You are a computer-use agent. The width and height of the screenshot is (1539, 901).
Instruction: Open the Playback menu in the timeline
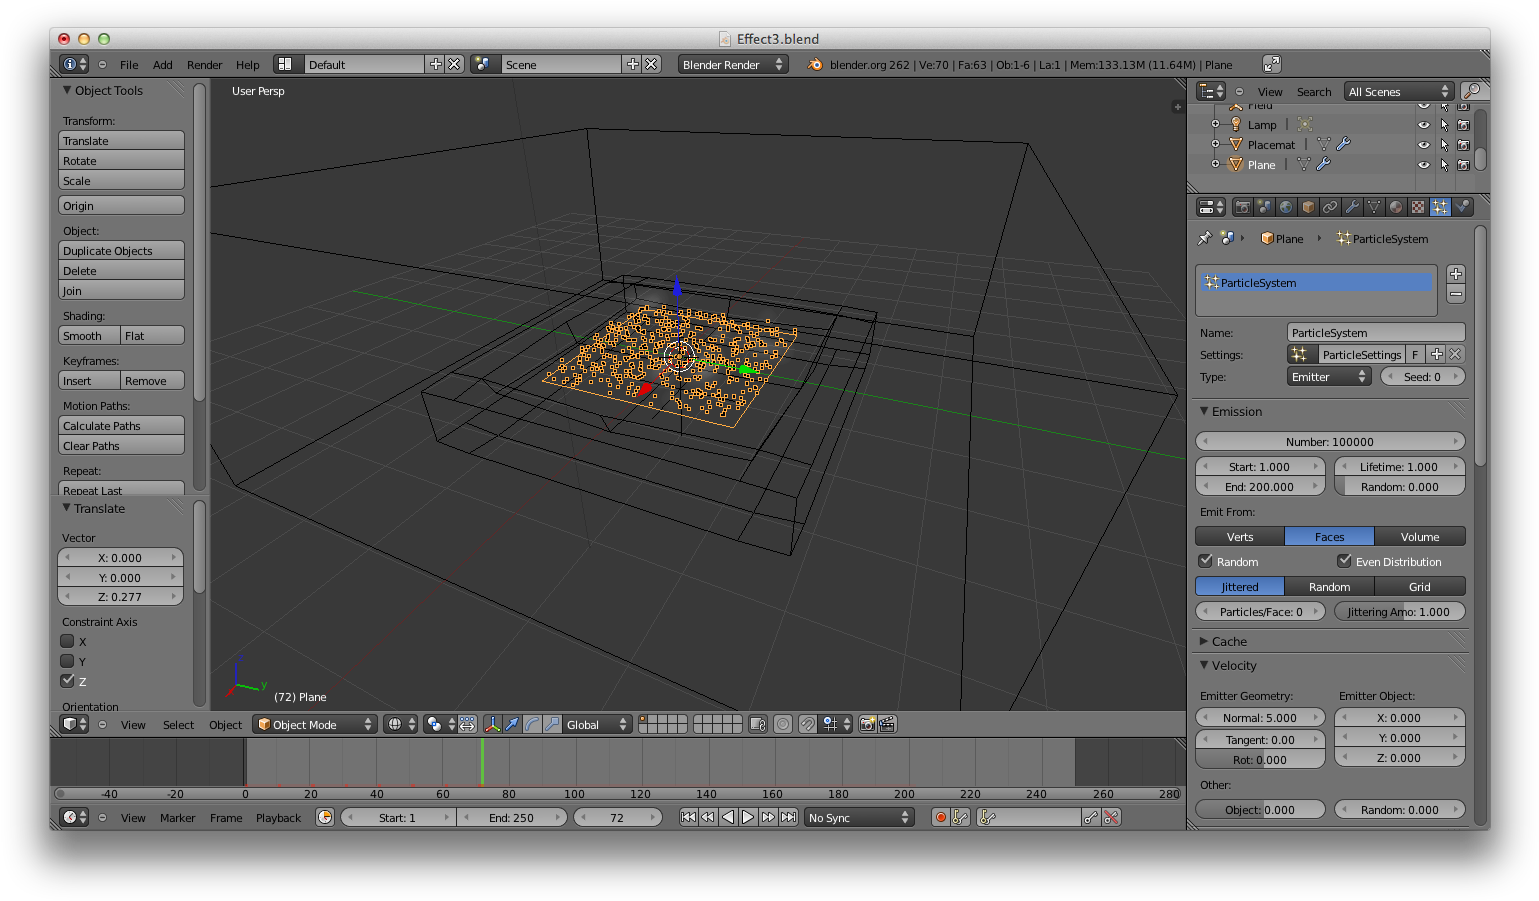click(x=278, y=817)
